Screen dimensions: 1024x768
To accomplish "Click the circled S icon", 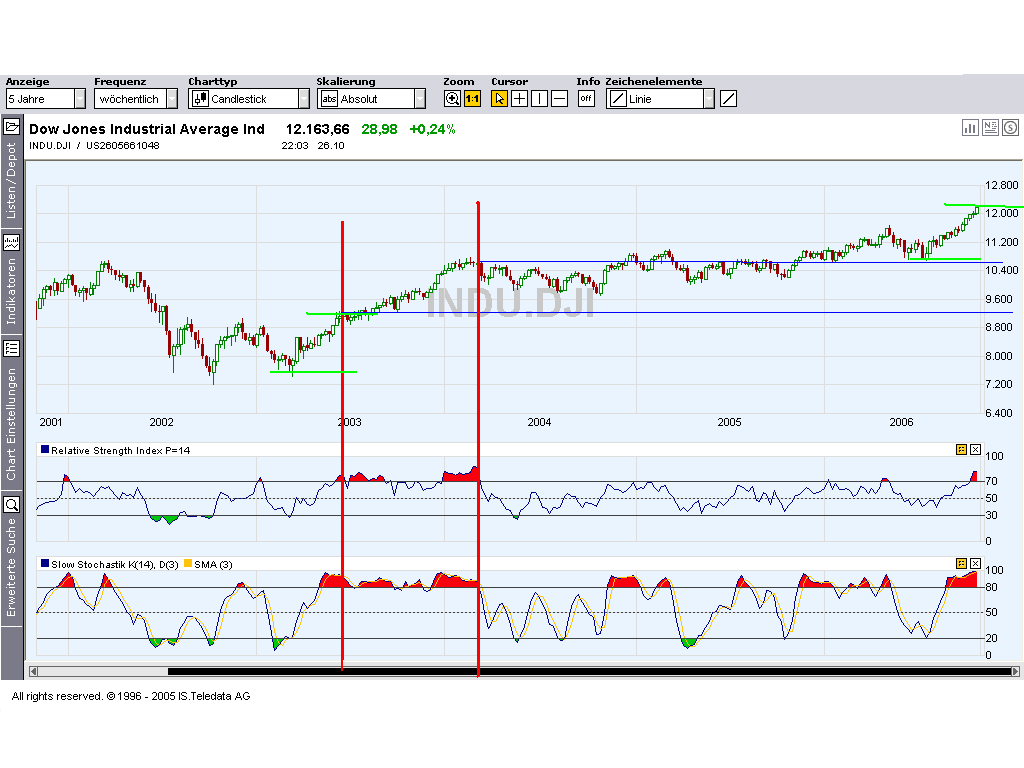I will pyautogui.click(x=1010, y=128).
